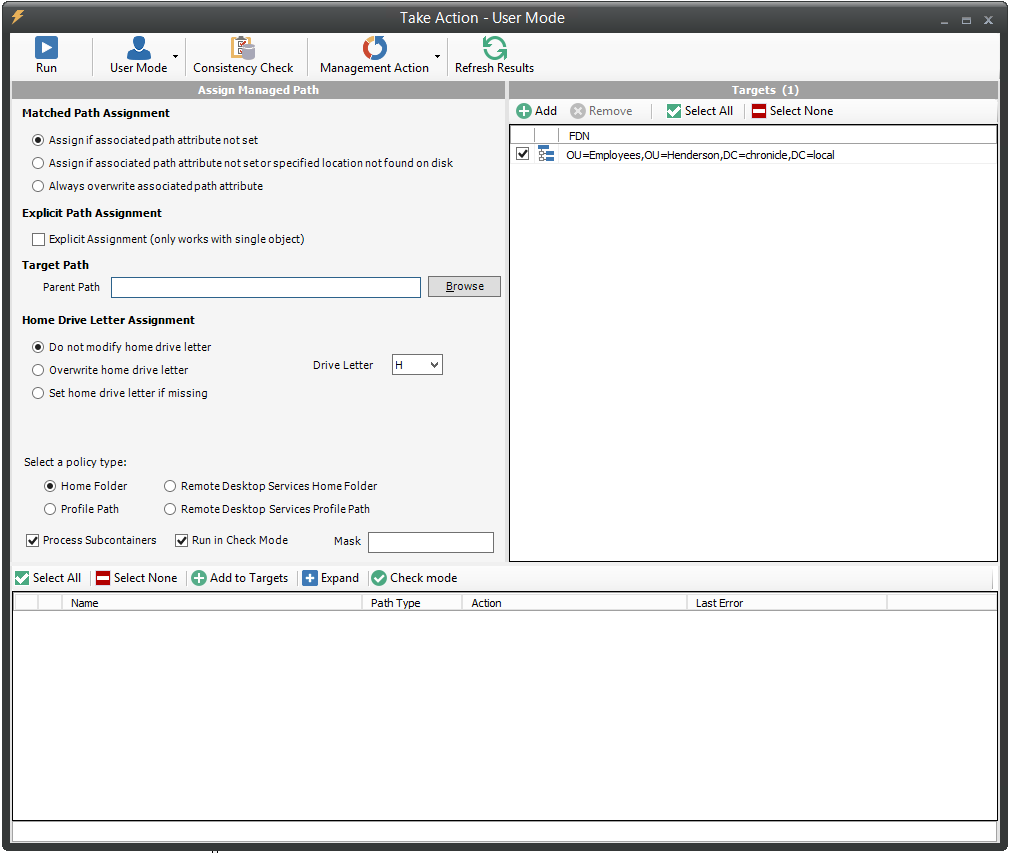Viewport: 1010px width, 853px height.
Task: Click the Parent Path input field
Action: [265, 287]
